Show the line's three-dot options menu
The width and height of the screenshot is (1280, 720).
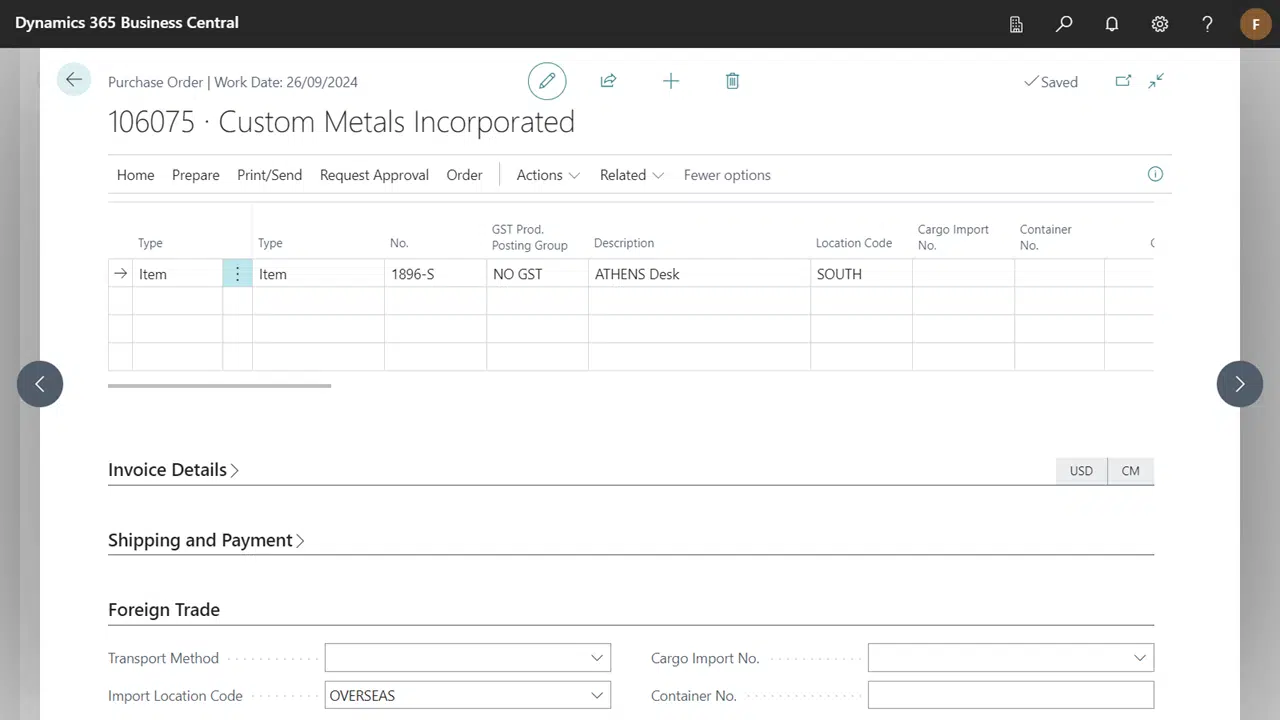237,274
